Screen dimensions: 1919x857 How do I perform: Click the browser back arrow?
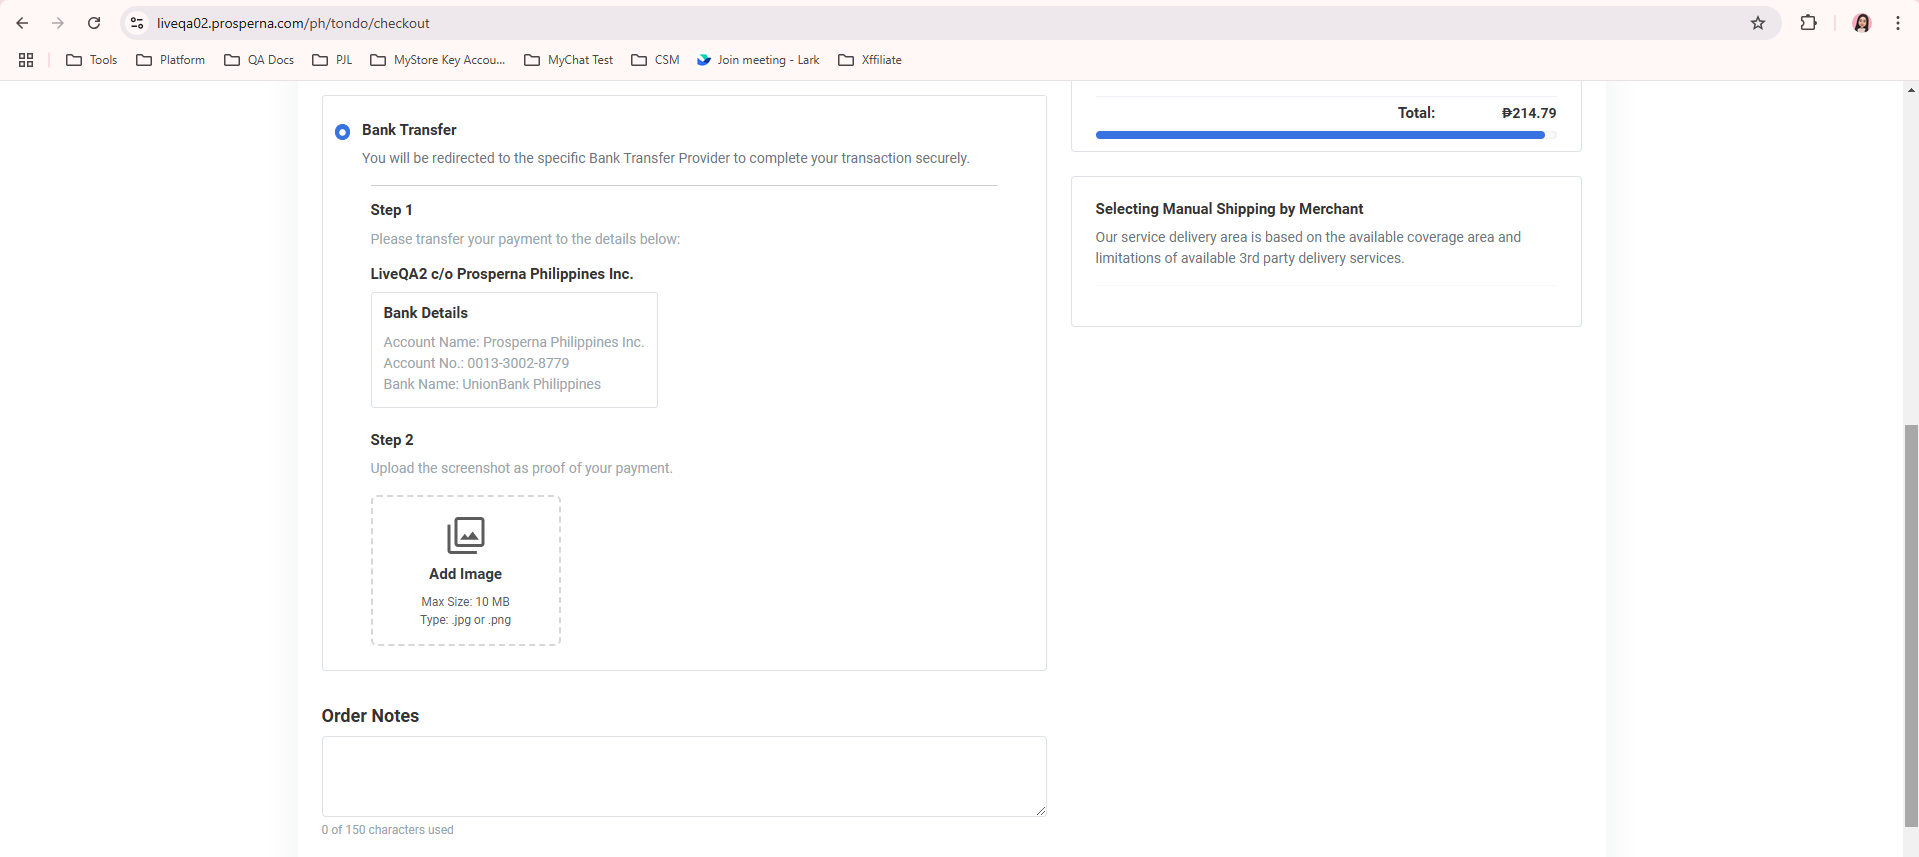pyautogui.click(x=22, y=23)
